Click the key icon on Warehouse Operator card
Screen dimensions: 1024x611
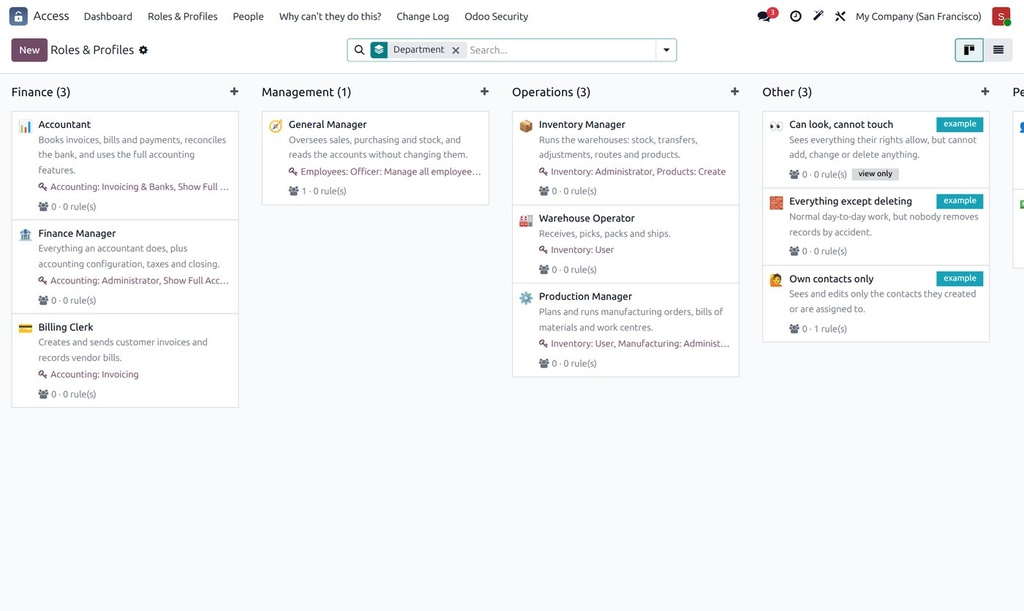pos(543,249)
